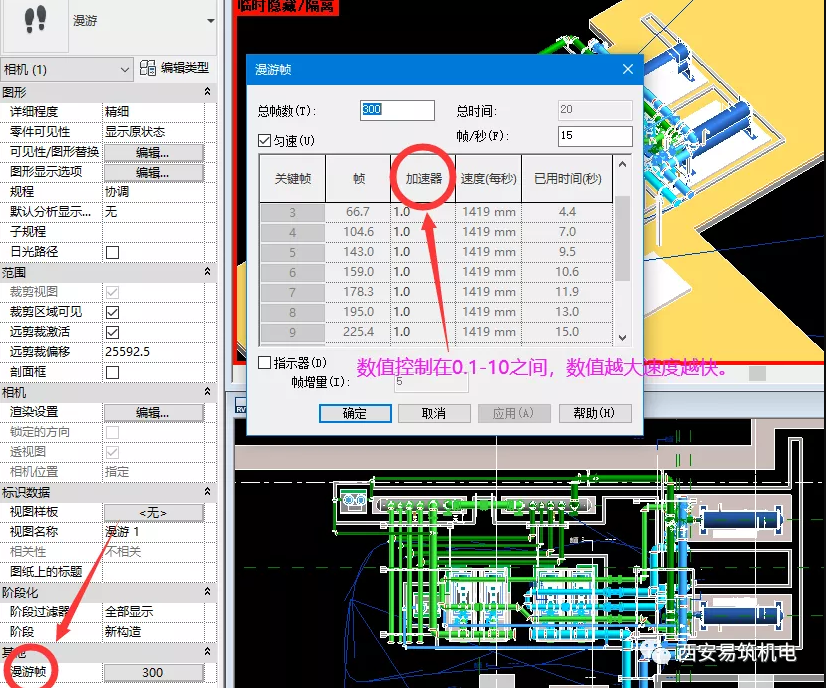Click the 总帧数 input field
This screenshot has width=826, height=688.
click(397, 110)
